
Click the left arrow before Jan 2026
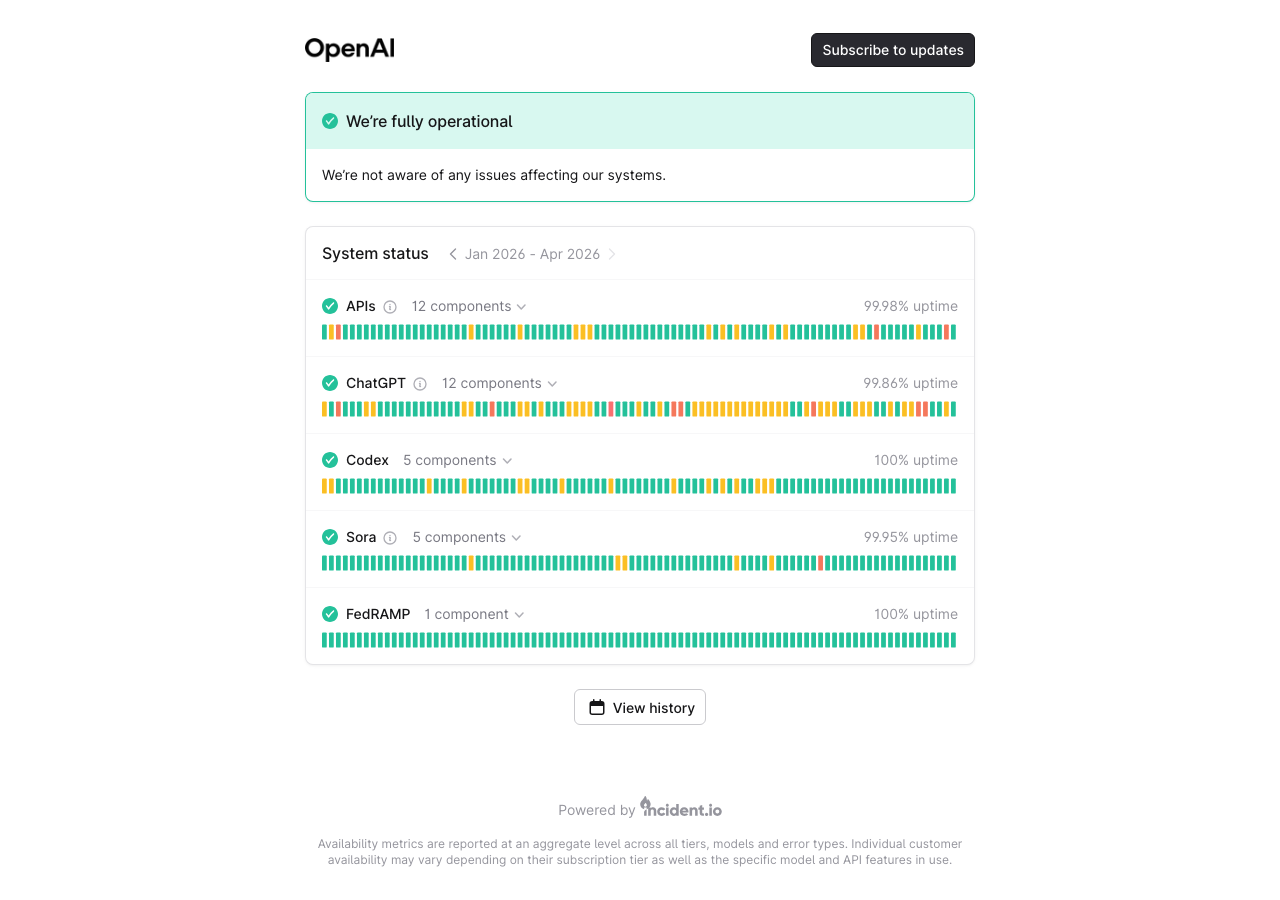point(452,254)
